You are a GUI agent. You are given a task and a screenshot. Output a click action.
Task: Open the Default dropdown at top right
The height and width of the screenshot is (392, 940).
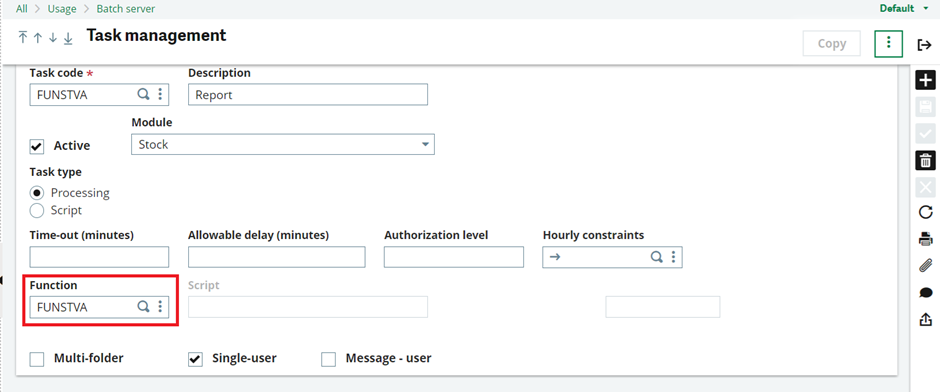(x=904, y=8)
